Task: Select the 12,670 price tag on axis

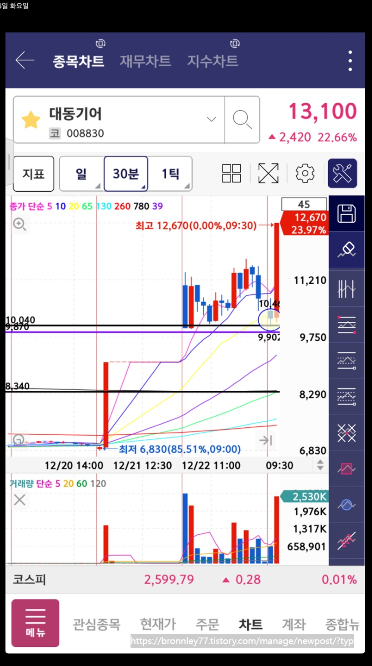Action: [304, 223]
